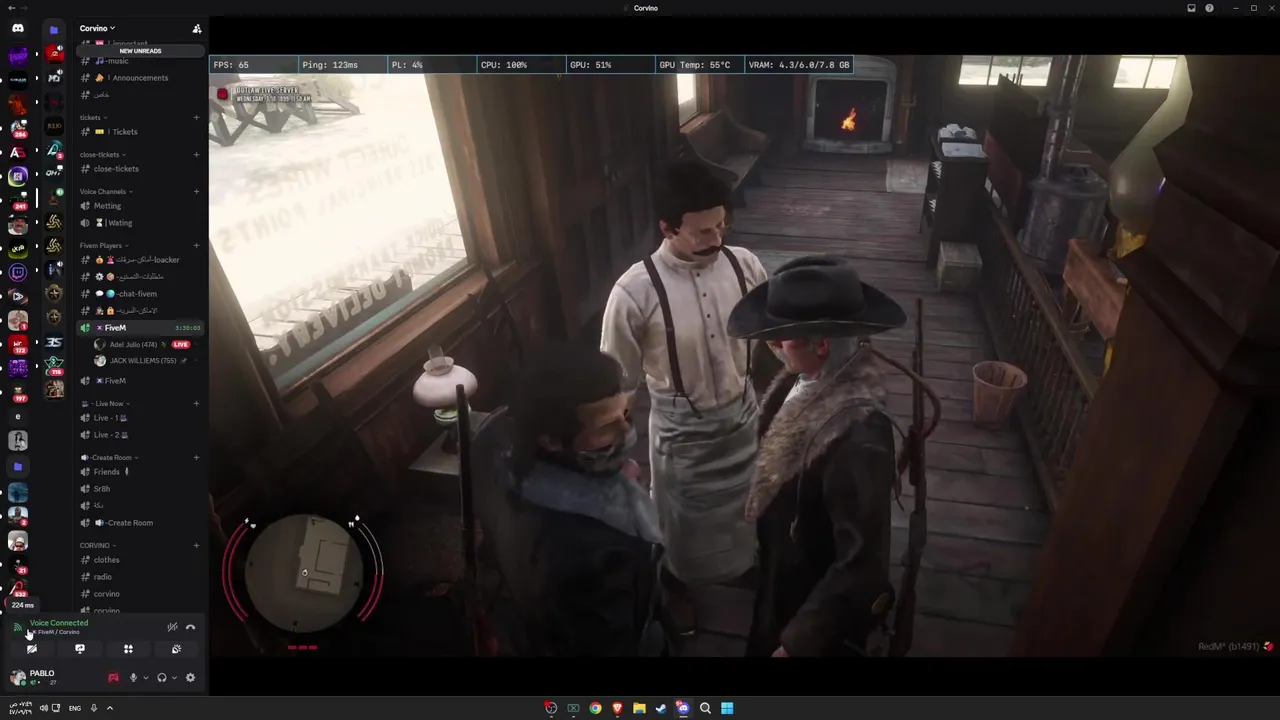Toggle headphones deafen
Image resolution: width=1280 pixels, height=720 pixels.
coord(161,677)
